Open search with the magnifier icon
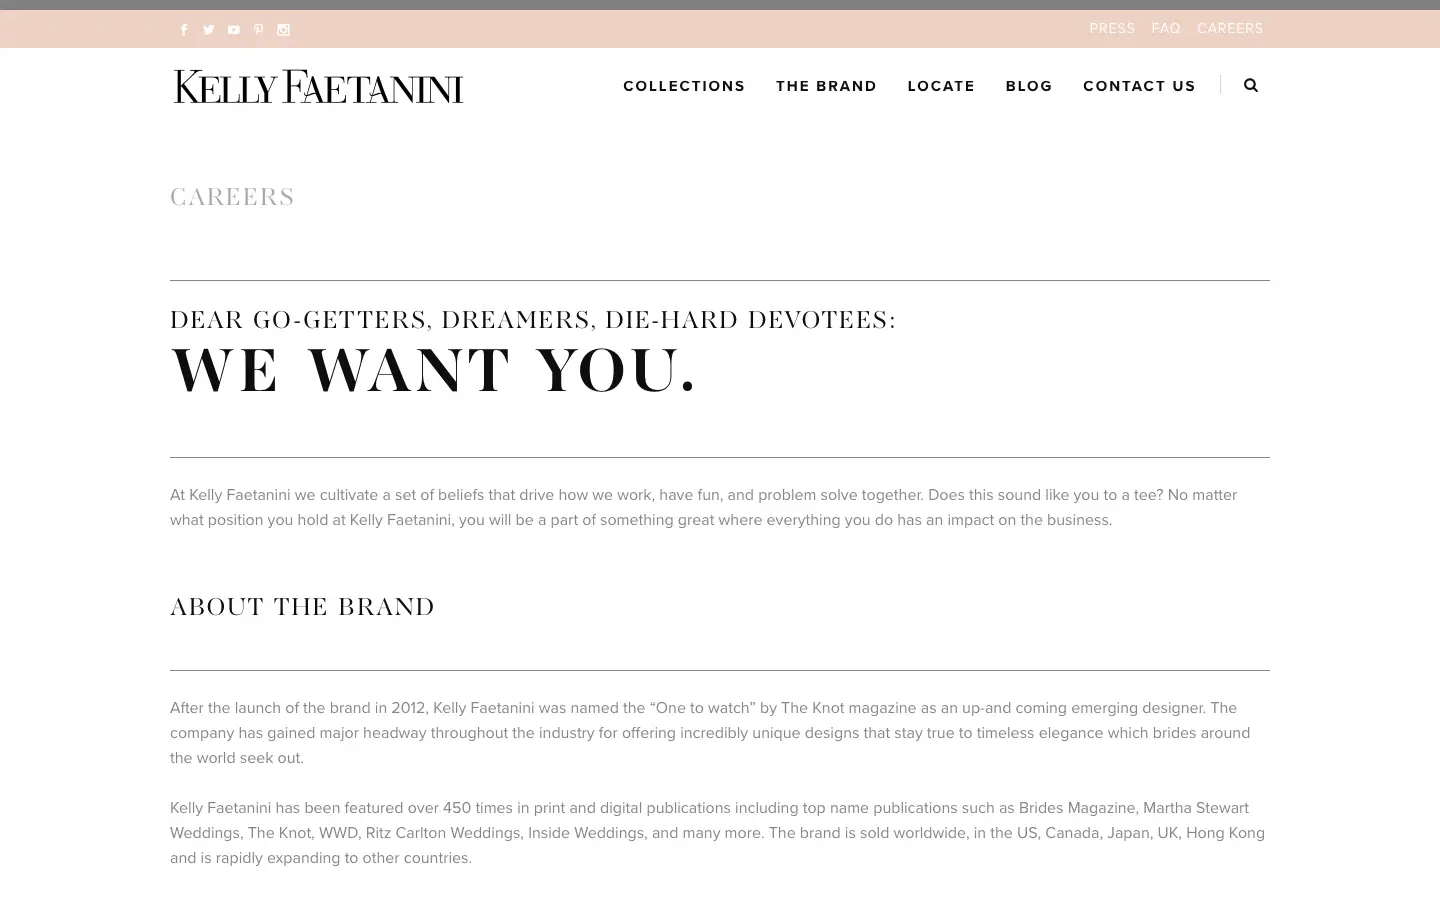 (1250, 86)
